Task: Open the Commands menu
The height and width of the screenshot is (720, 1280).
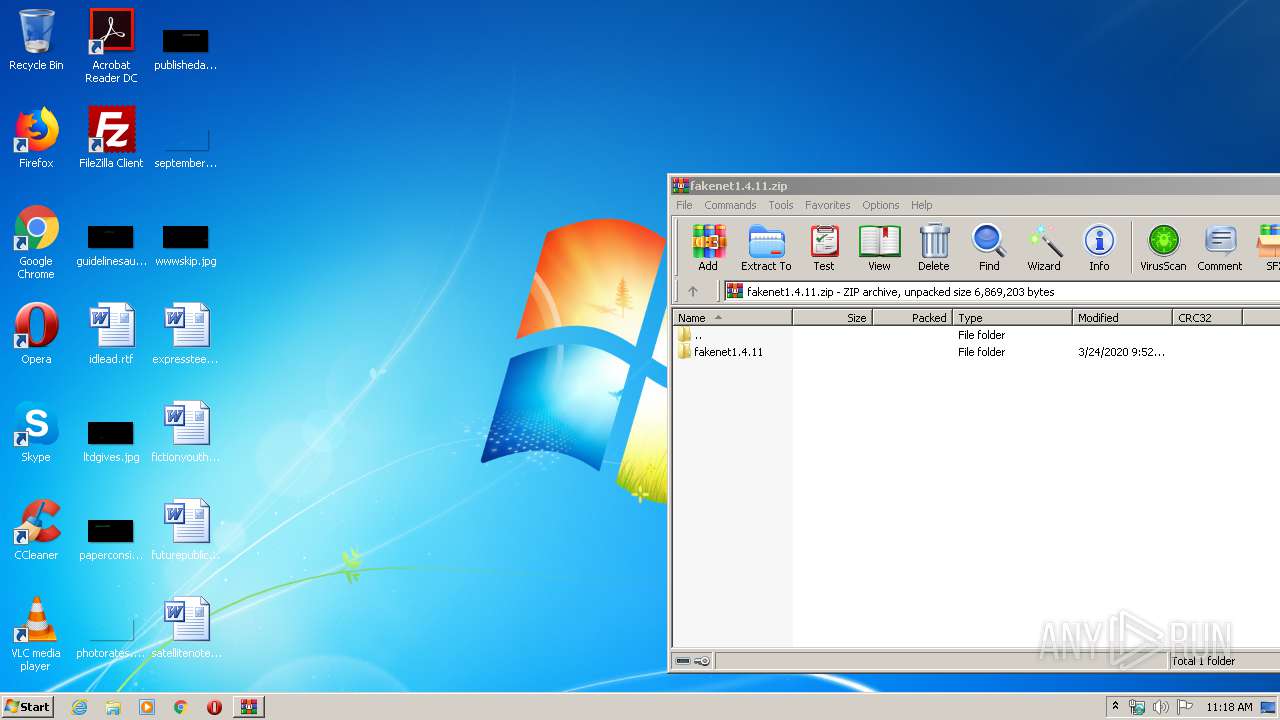Action: pos(730,205)
